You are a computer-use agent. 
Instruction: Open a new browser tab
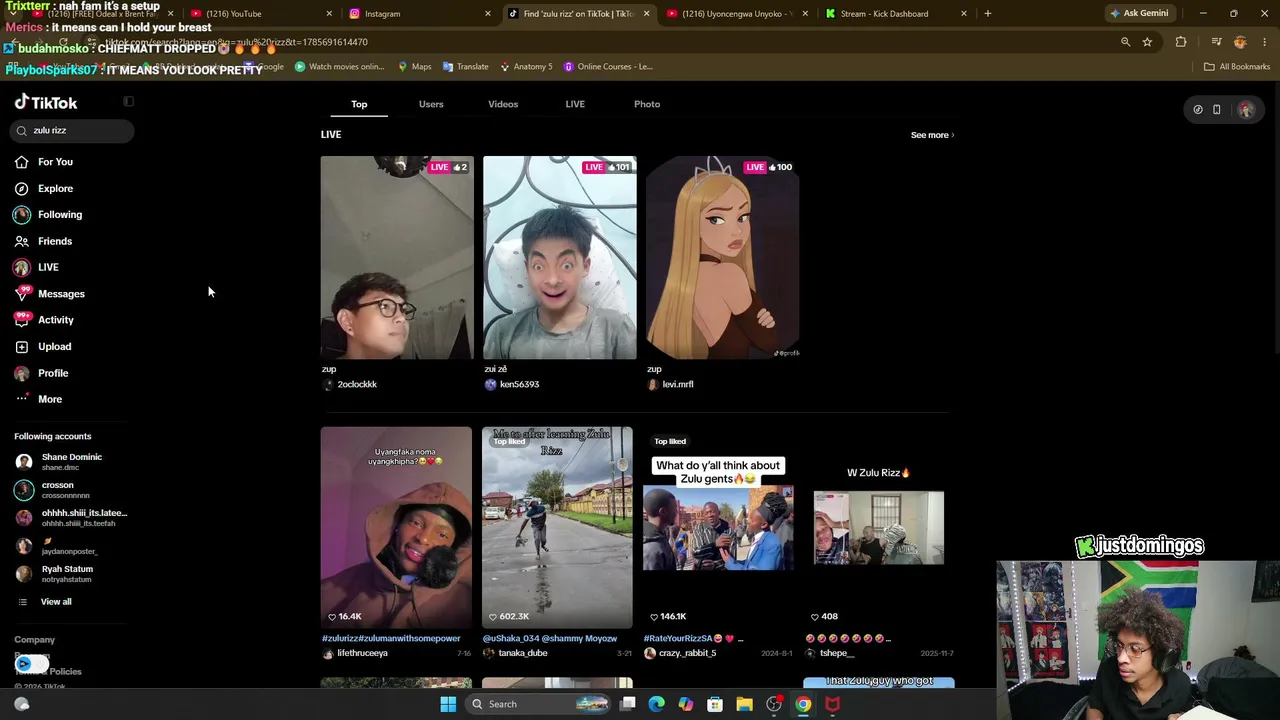(x=987, y=14)
